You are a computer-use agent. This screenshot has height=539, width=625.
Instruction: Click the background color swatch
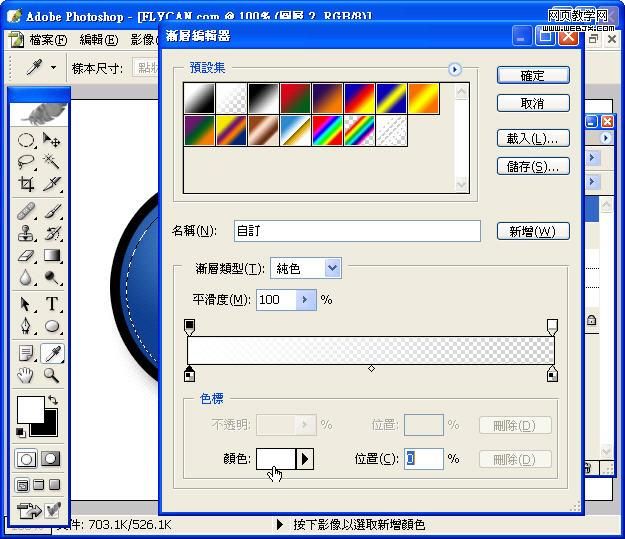50,428
